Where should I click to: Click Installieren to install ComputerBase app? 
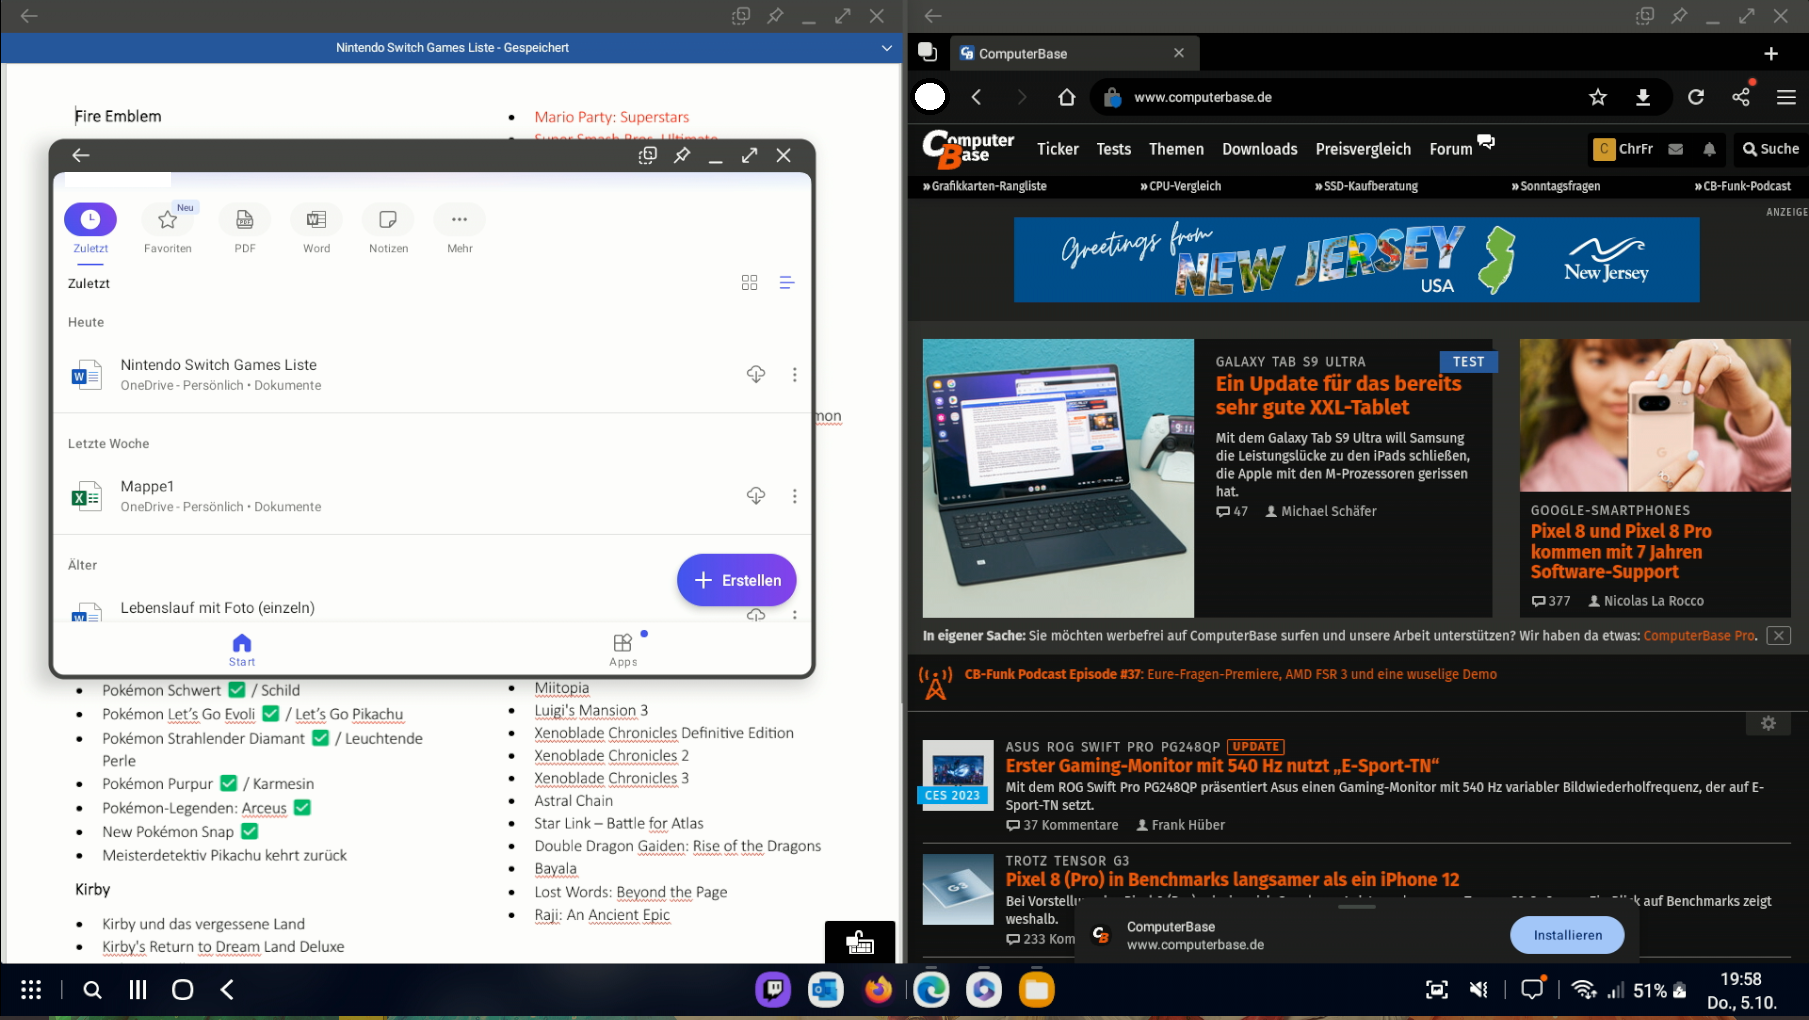tap(1567, 935)
